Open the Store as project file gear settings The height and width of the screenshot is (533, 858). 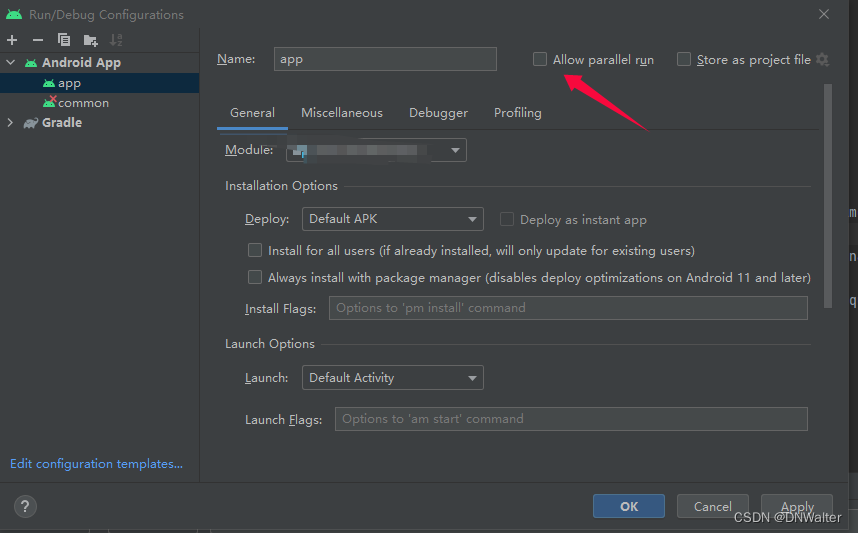pyautogui.click(x=822, y=59)
